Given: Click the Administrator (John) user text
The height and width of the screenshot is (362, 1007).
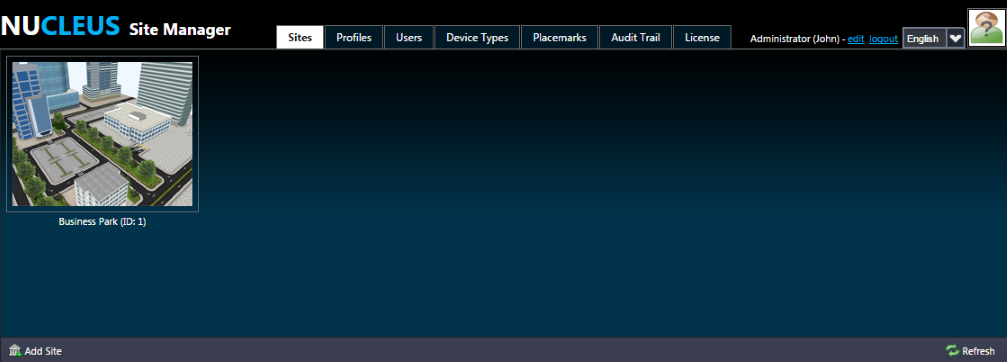Looking at the screenshot, I should point(796,39).
